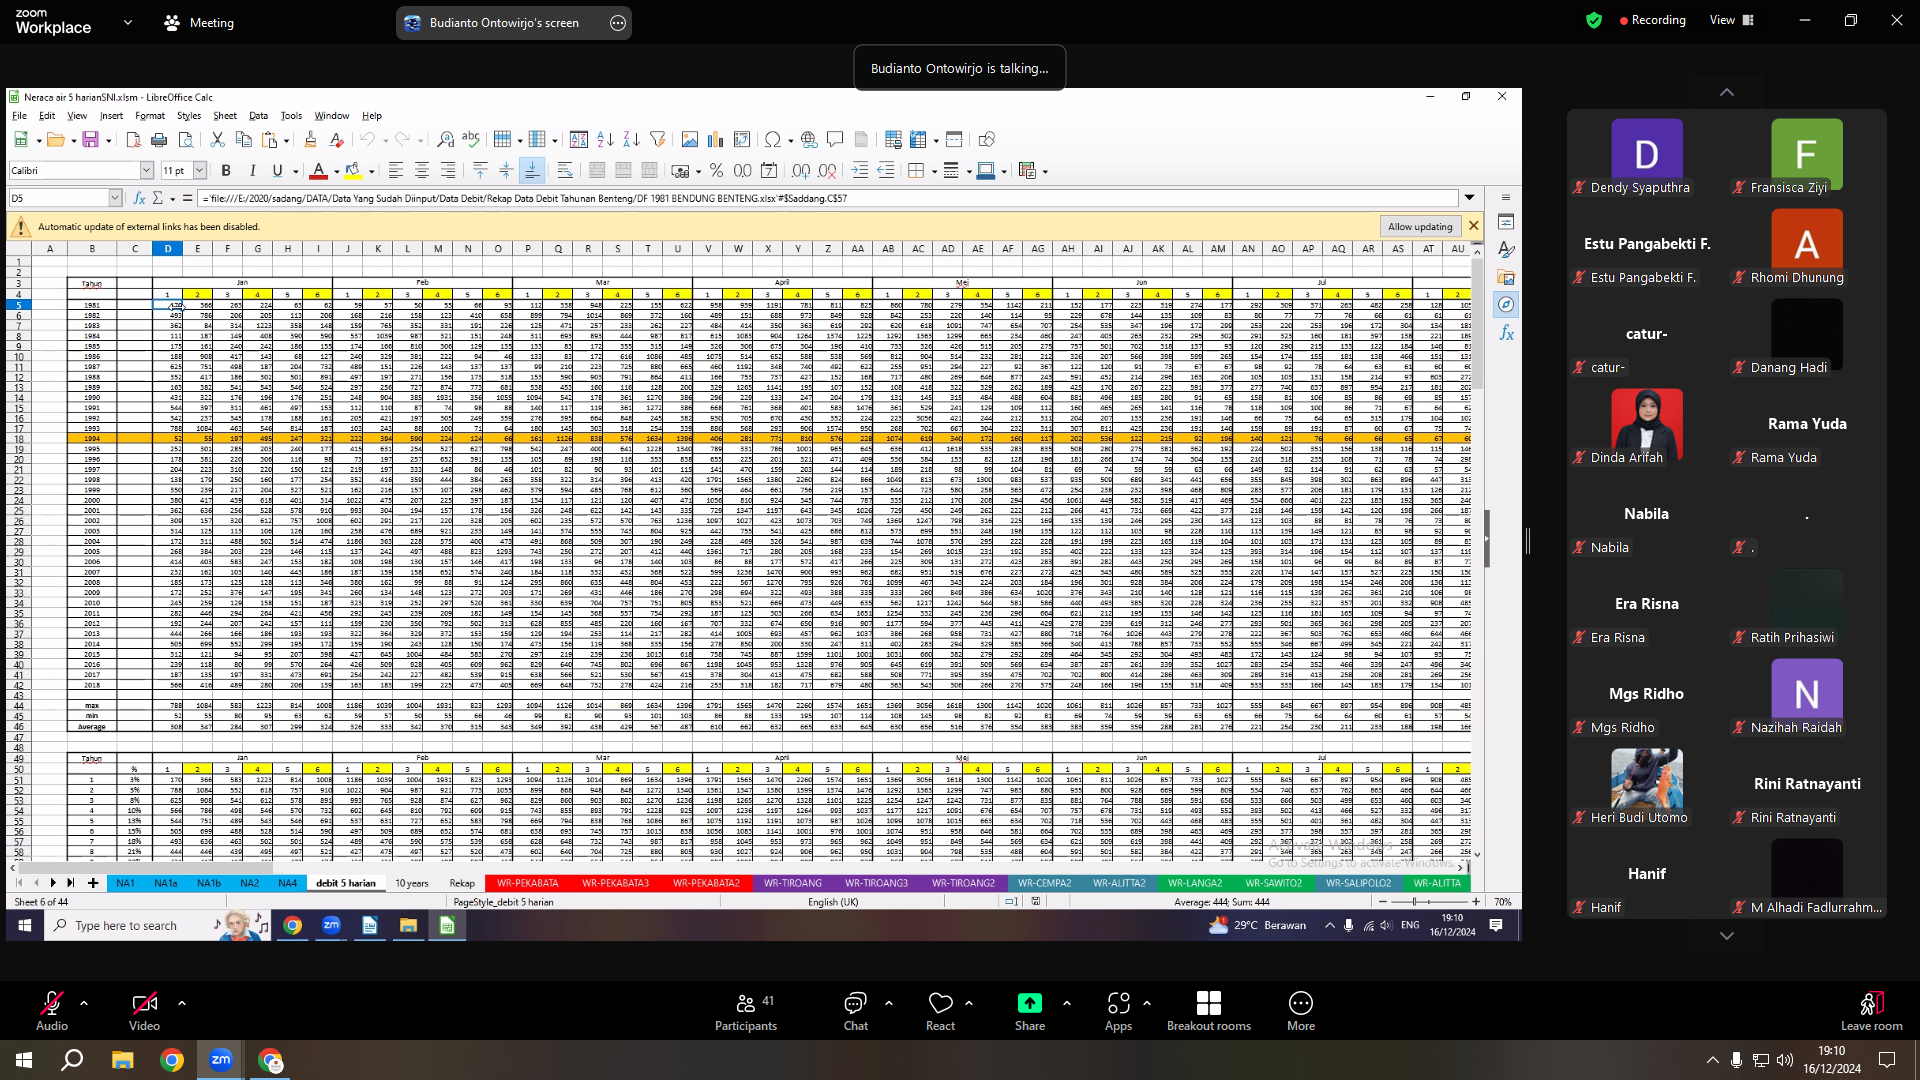Open the Name Box D5 dropdown
This screenshot has height=1080, width=1920.
tap(115, 198)
